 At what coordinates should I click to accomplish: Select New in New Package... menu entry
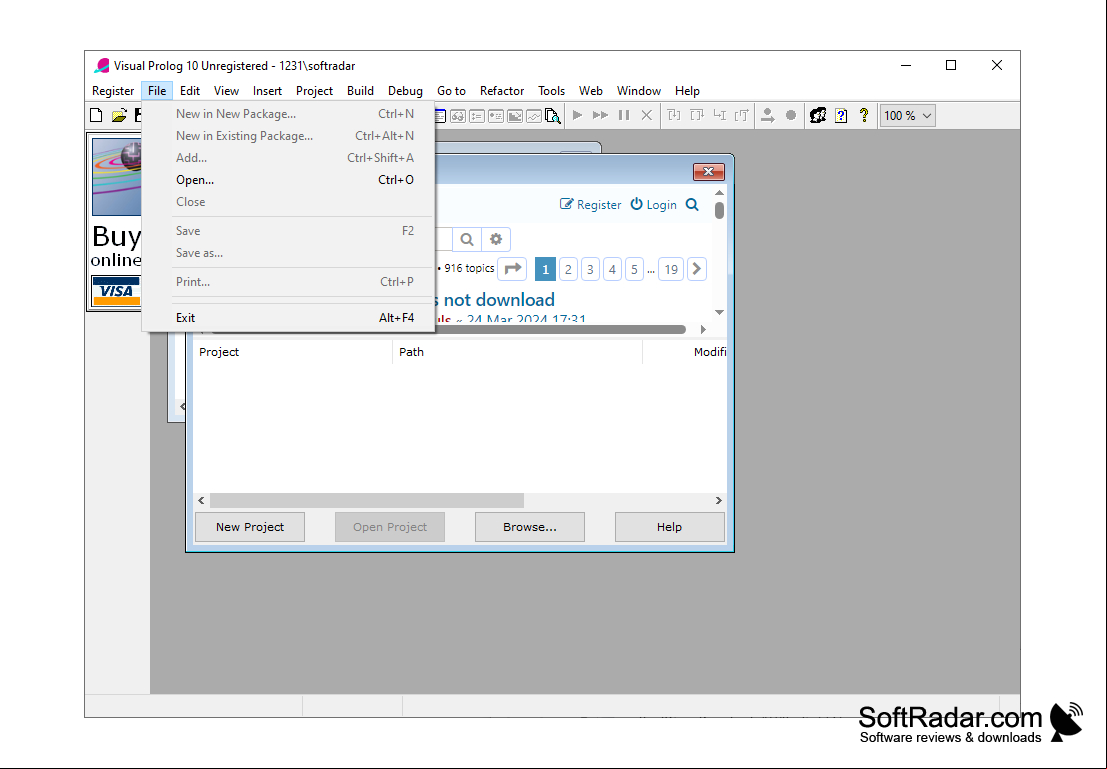tap(288, 114)
